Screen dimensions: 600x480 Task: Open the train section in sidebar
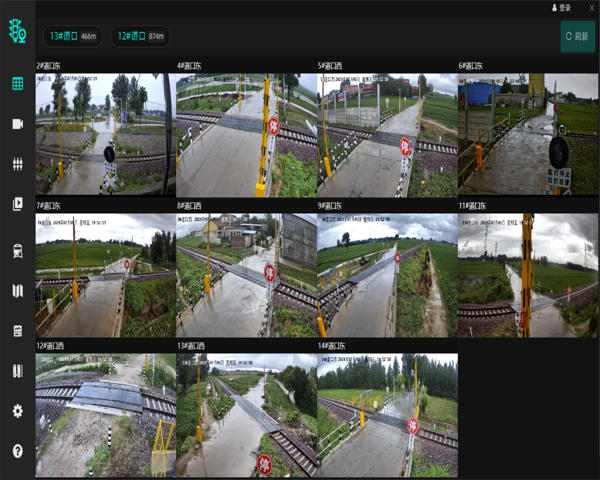coord(17,250)
